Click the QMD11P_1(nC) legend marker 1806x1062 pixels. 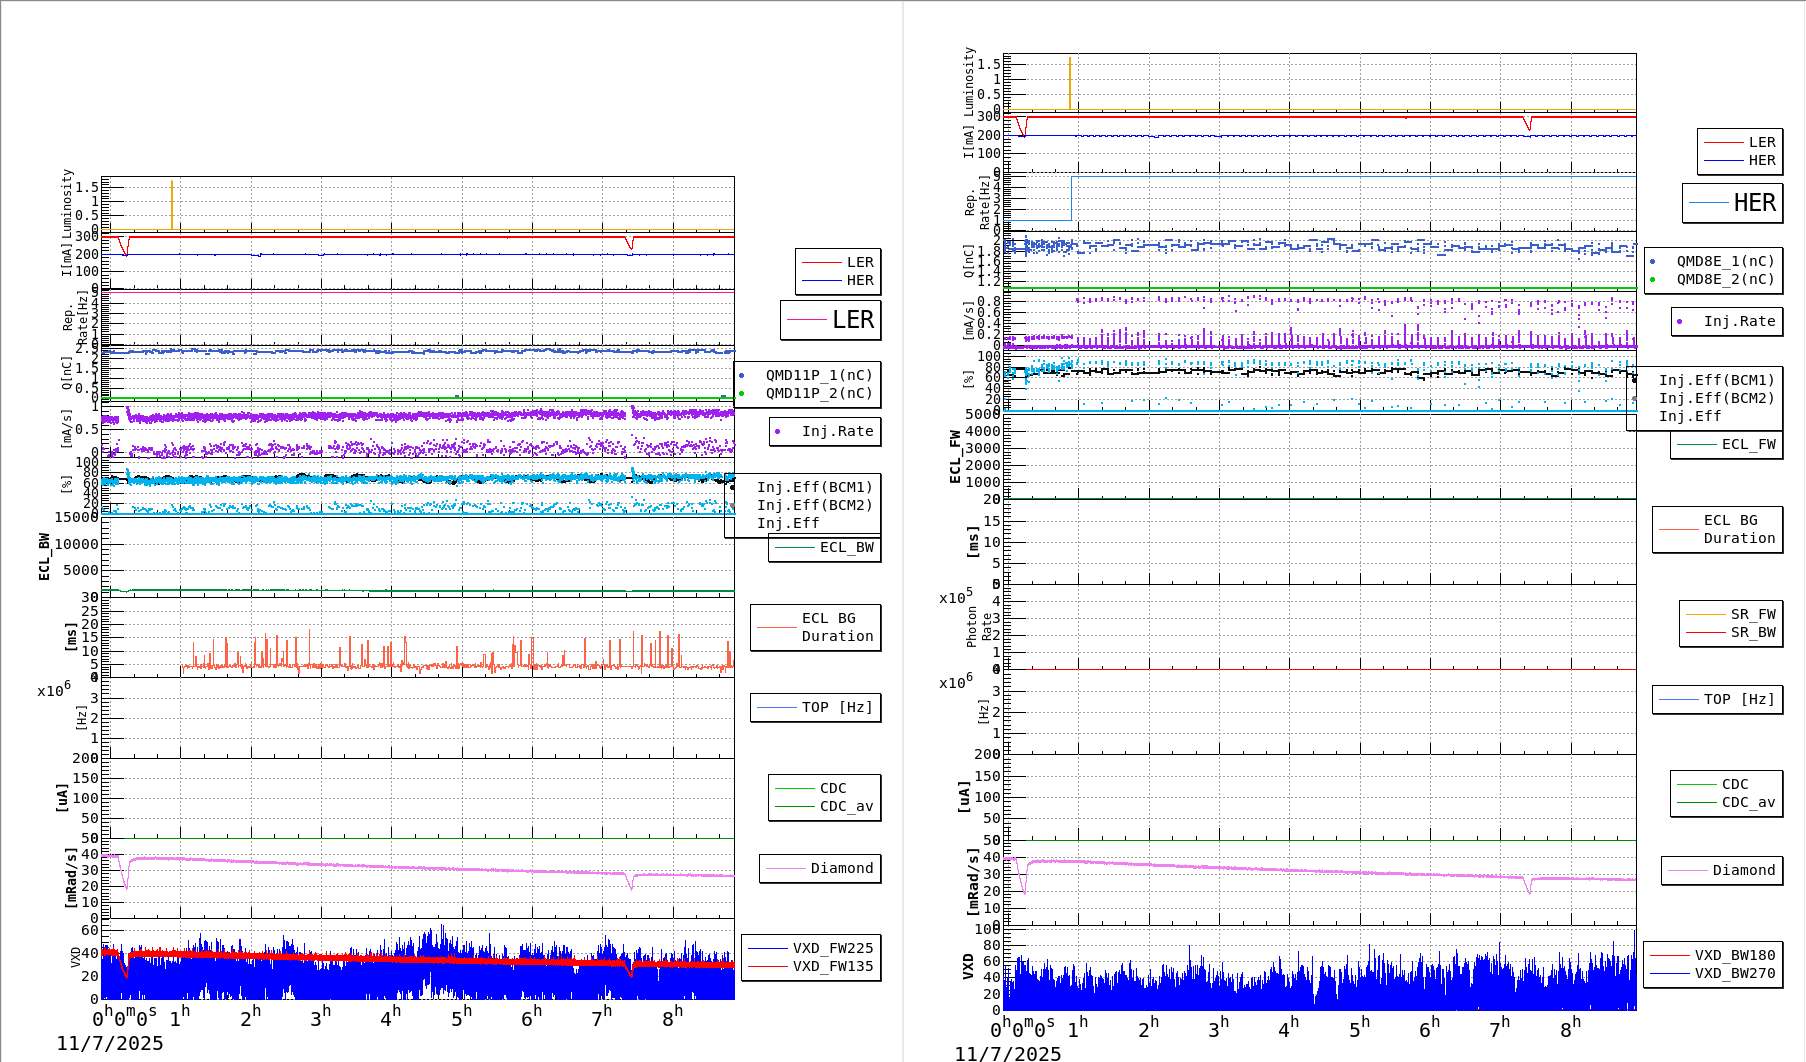click(742, 373)
